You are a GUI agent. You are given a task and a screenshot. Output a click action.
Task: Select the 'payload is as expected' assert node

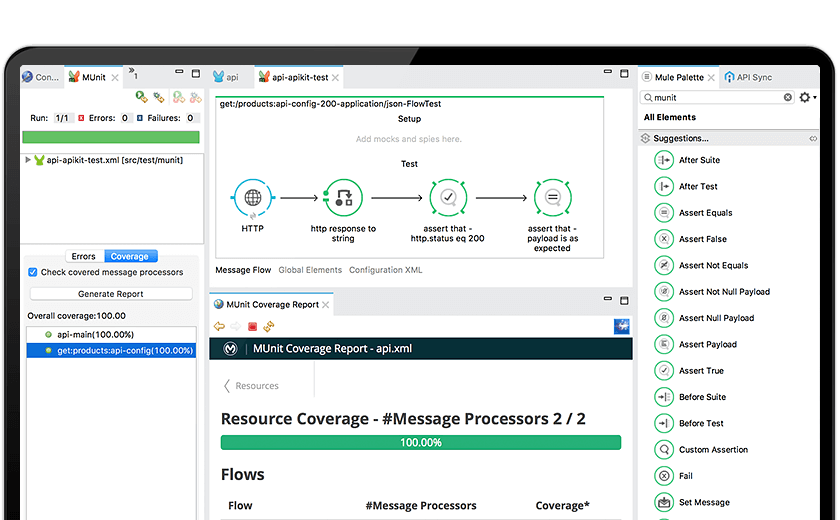point(552,198)
